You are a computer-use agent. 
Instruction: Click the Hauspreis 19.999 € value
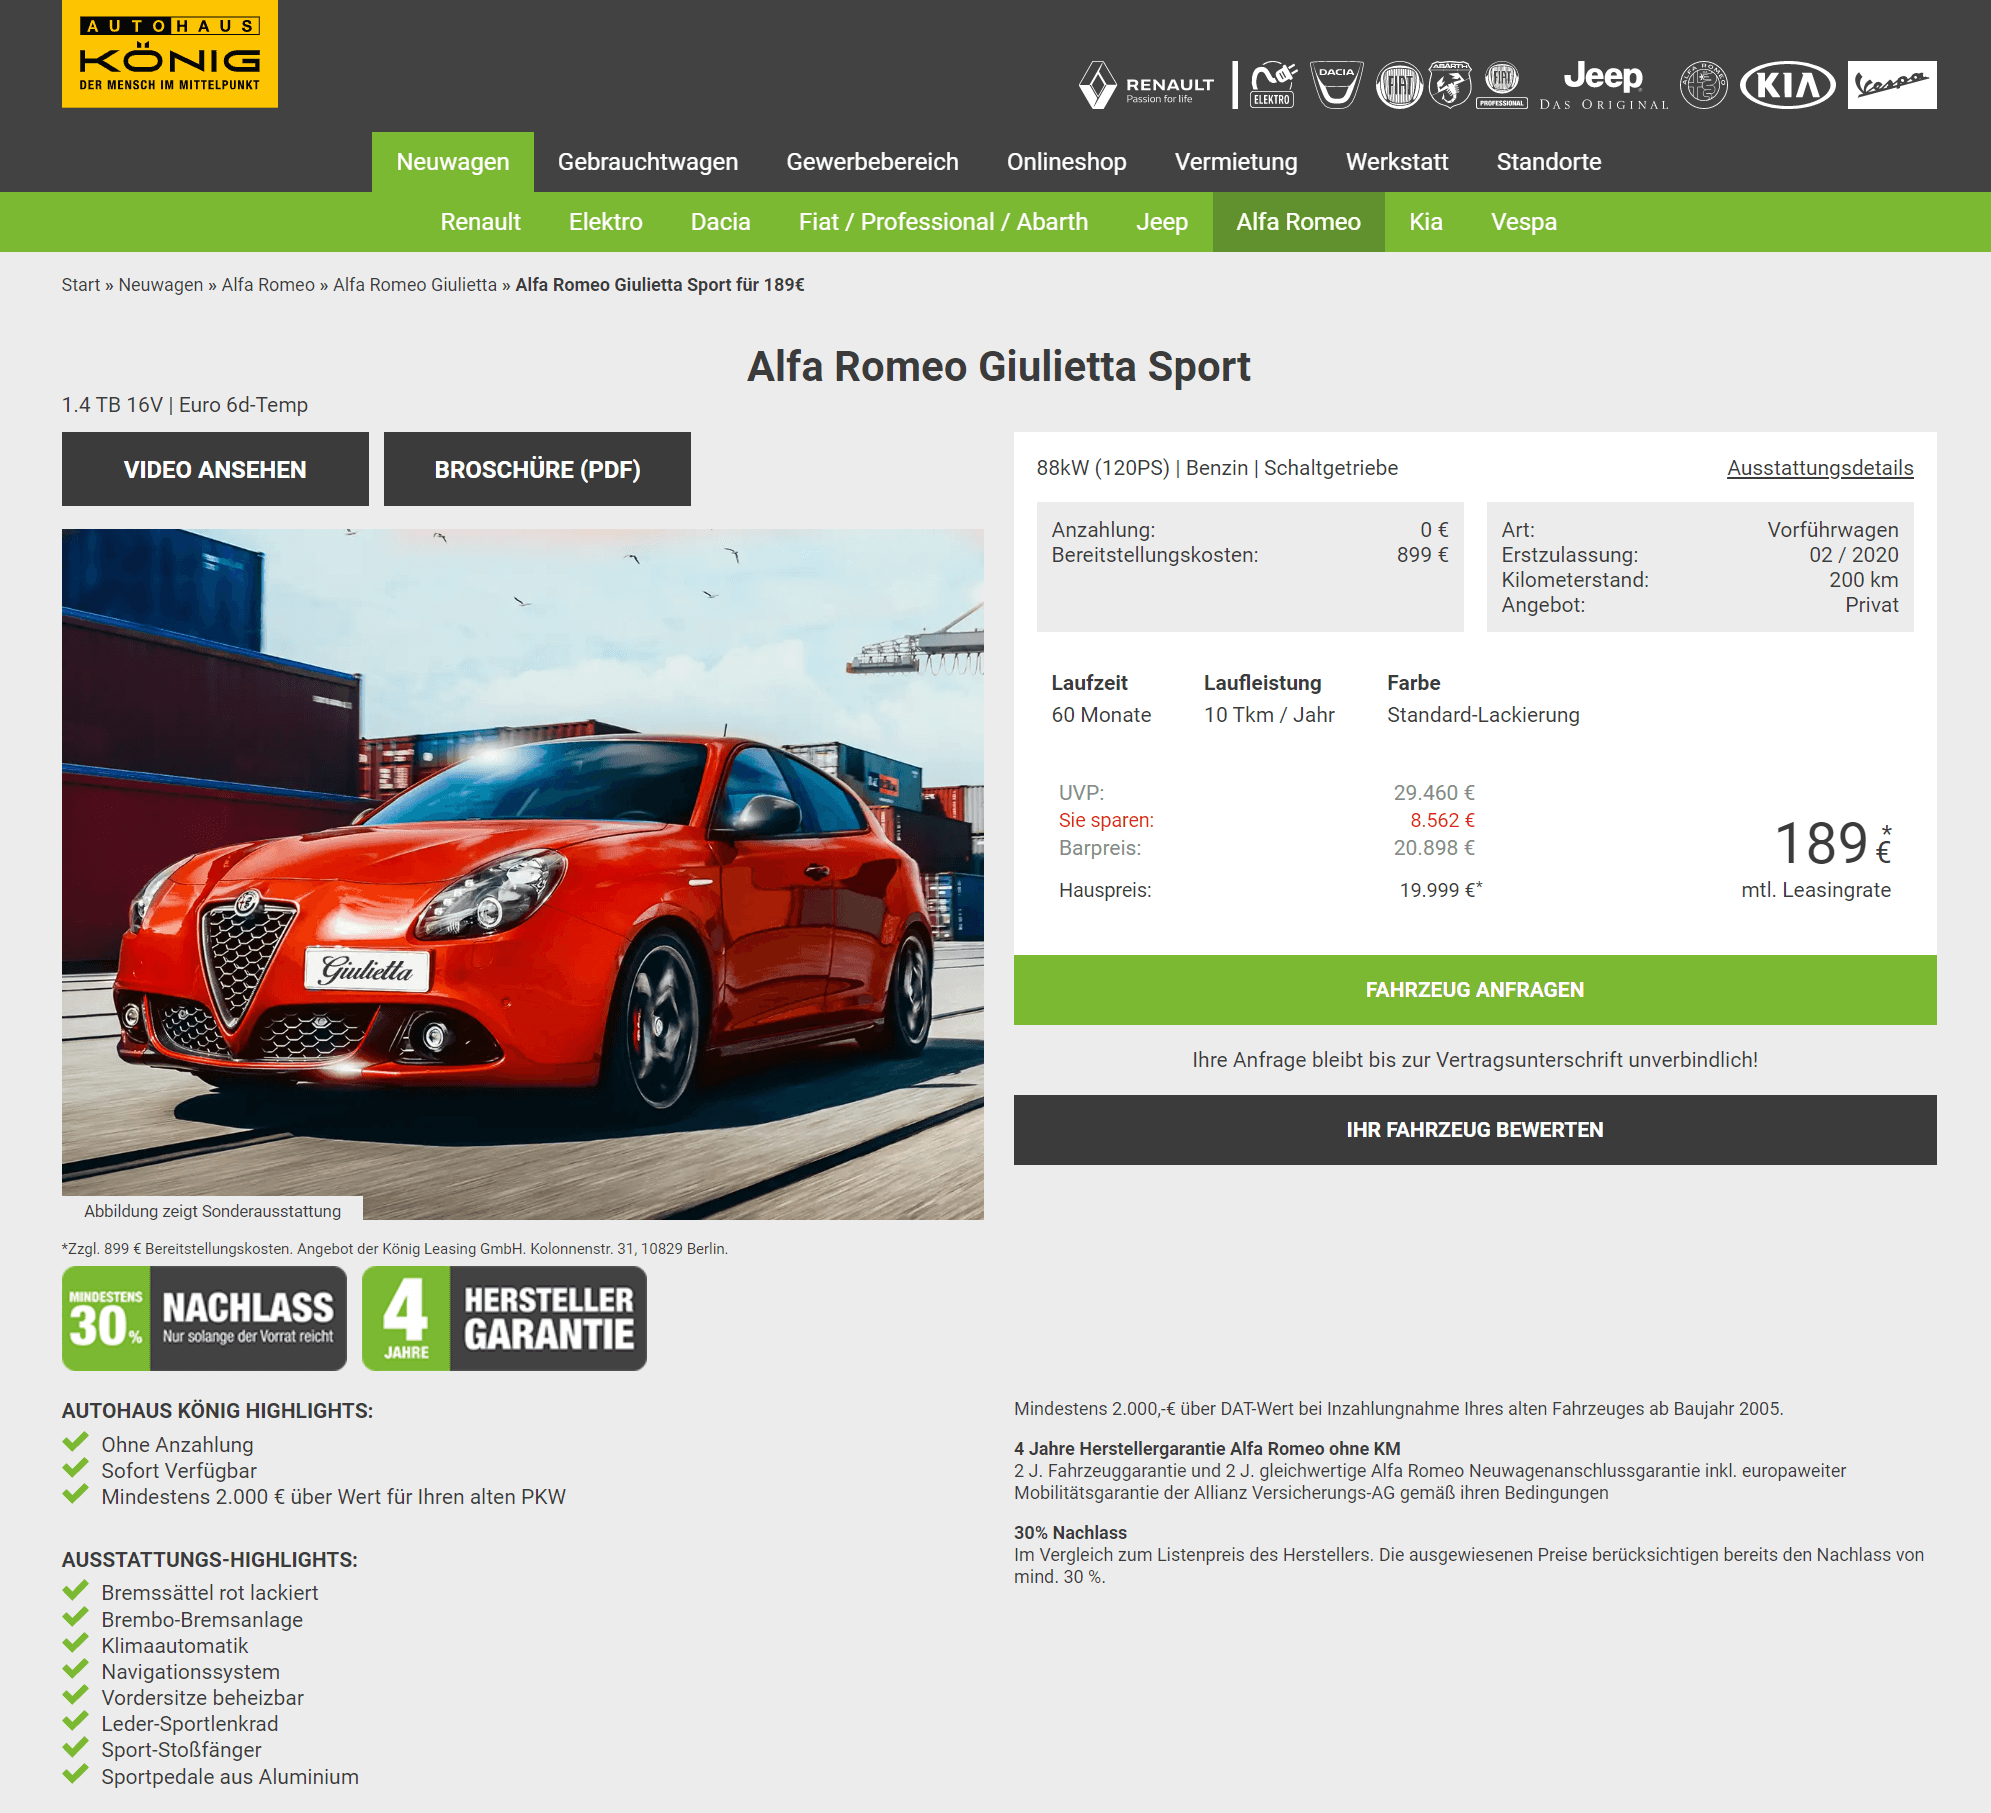tap(1441, 890)
